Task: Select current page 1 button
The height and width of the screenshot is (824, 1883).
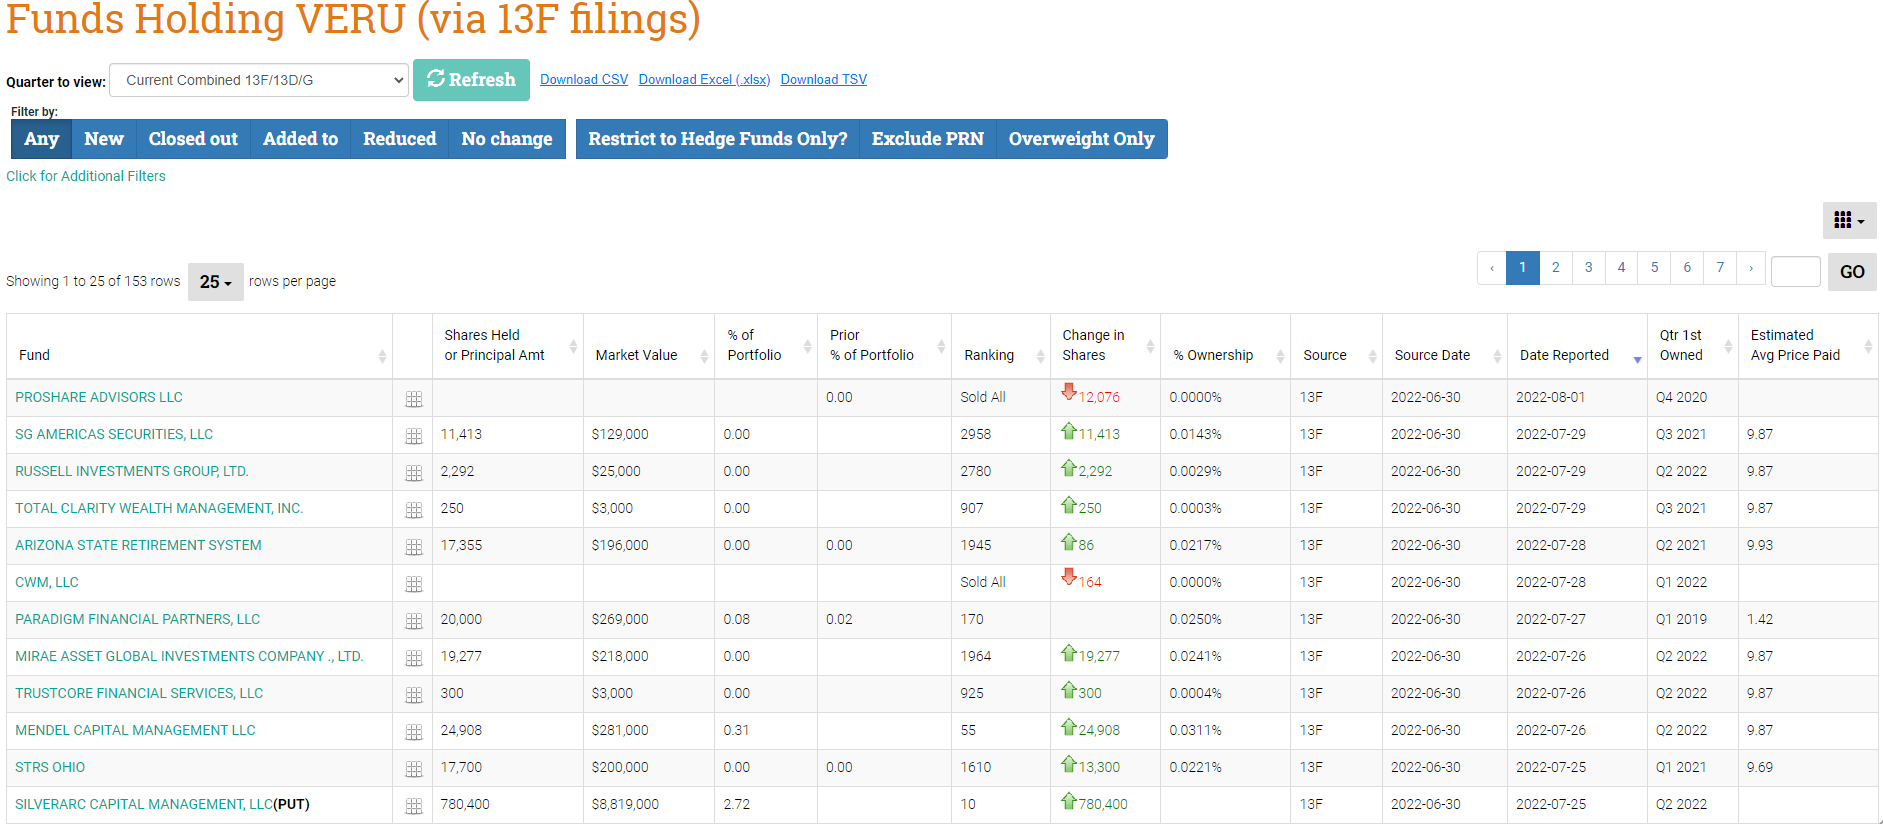Action: click(x=1523, y=267)
